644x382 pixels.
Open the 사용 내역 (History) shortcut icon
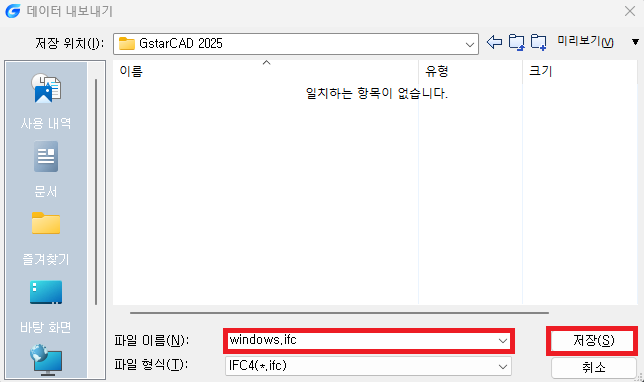(46, 88)
